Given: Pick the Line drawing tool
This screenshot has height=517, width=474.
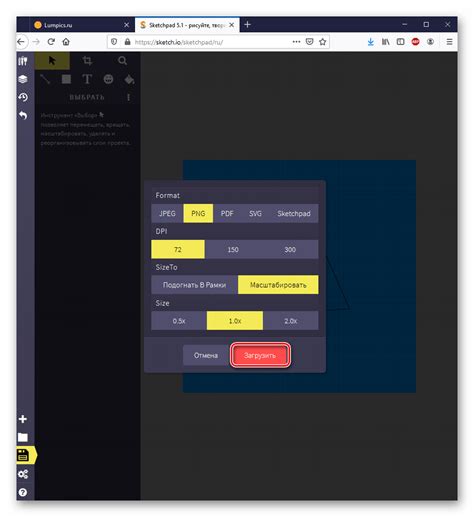Looking at the screenshot, I should (x=45, y=79).
